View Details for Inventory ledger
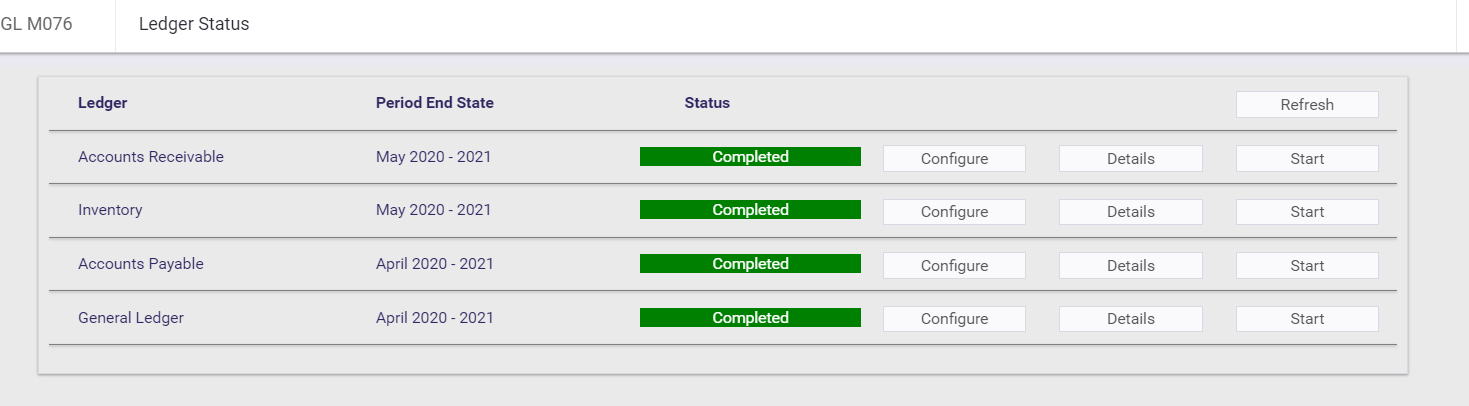 click(x=1130, y=212)
